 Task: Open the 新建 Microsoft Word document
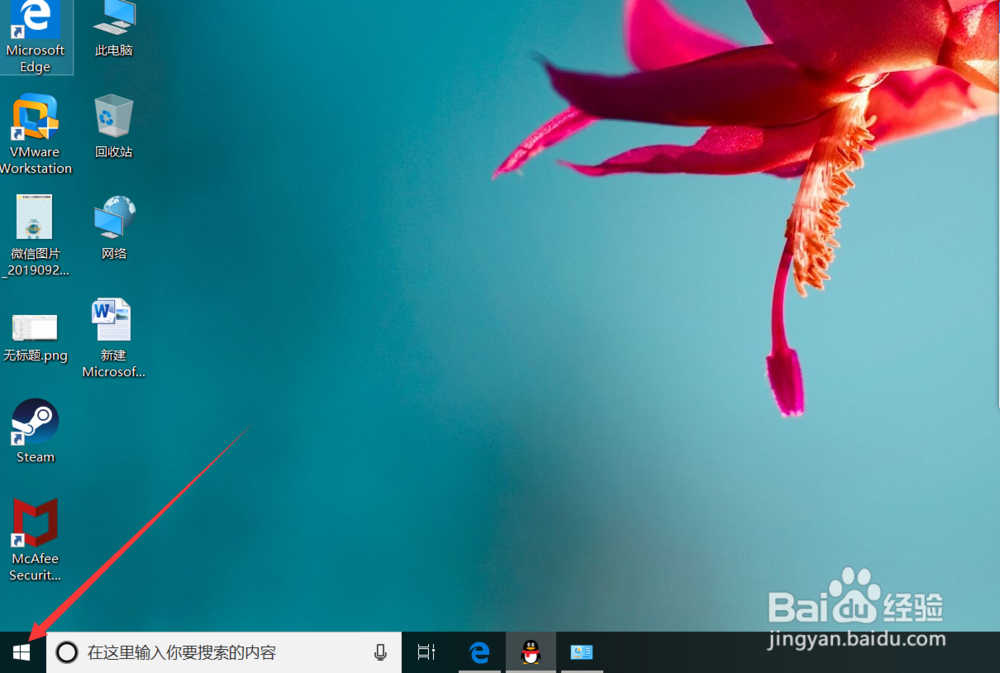point(112,320)
